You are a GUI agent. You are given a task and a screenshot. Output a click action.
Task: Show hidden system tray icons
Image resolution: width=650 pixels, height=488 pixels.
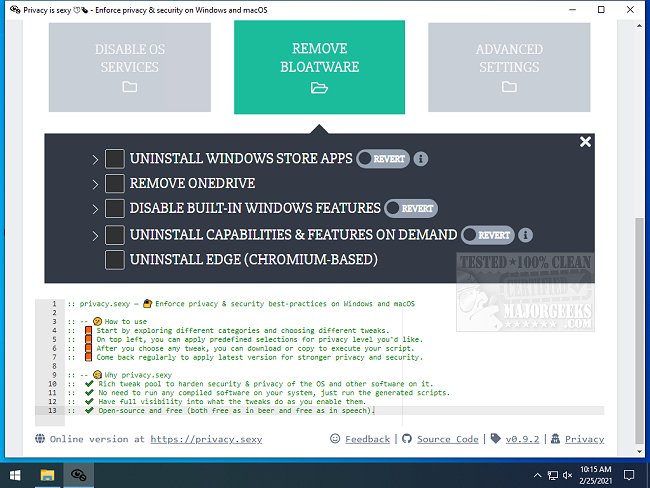tap(537, 475)
